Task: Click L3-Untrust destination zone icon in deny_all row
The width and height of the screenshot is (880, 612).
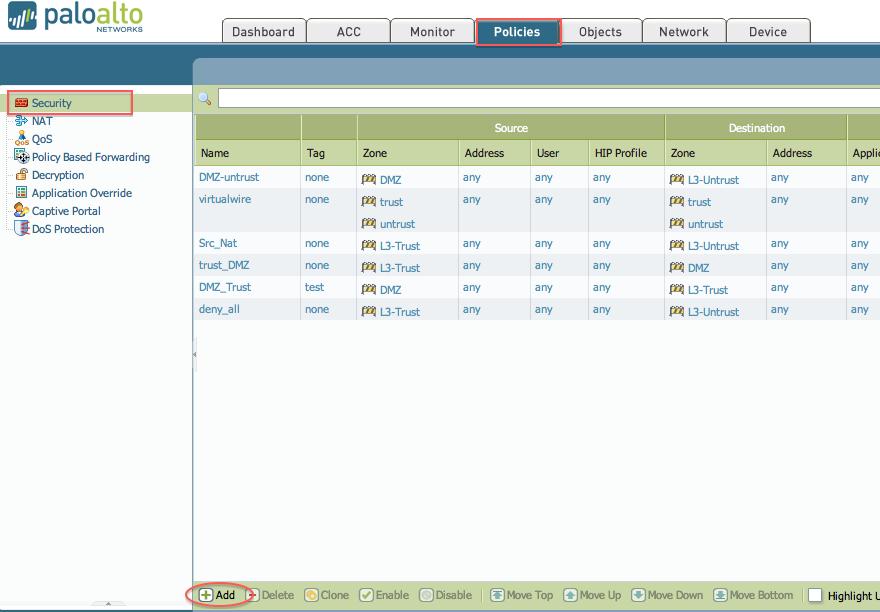Action: pyautogui.click(x=677, y=311)
